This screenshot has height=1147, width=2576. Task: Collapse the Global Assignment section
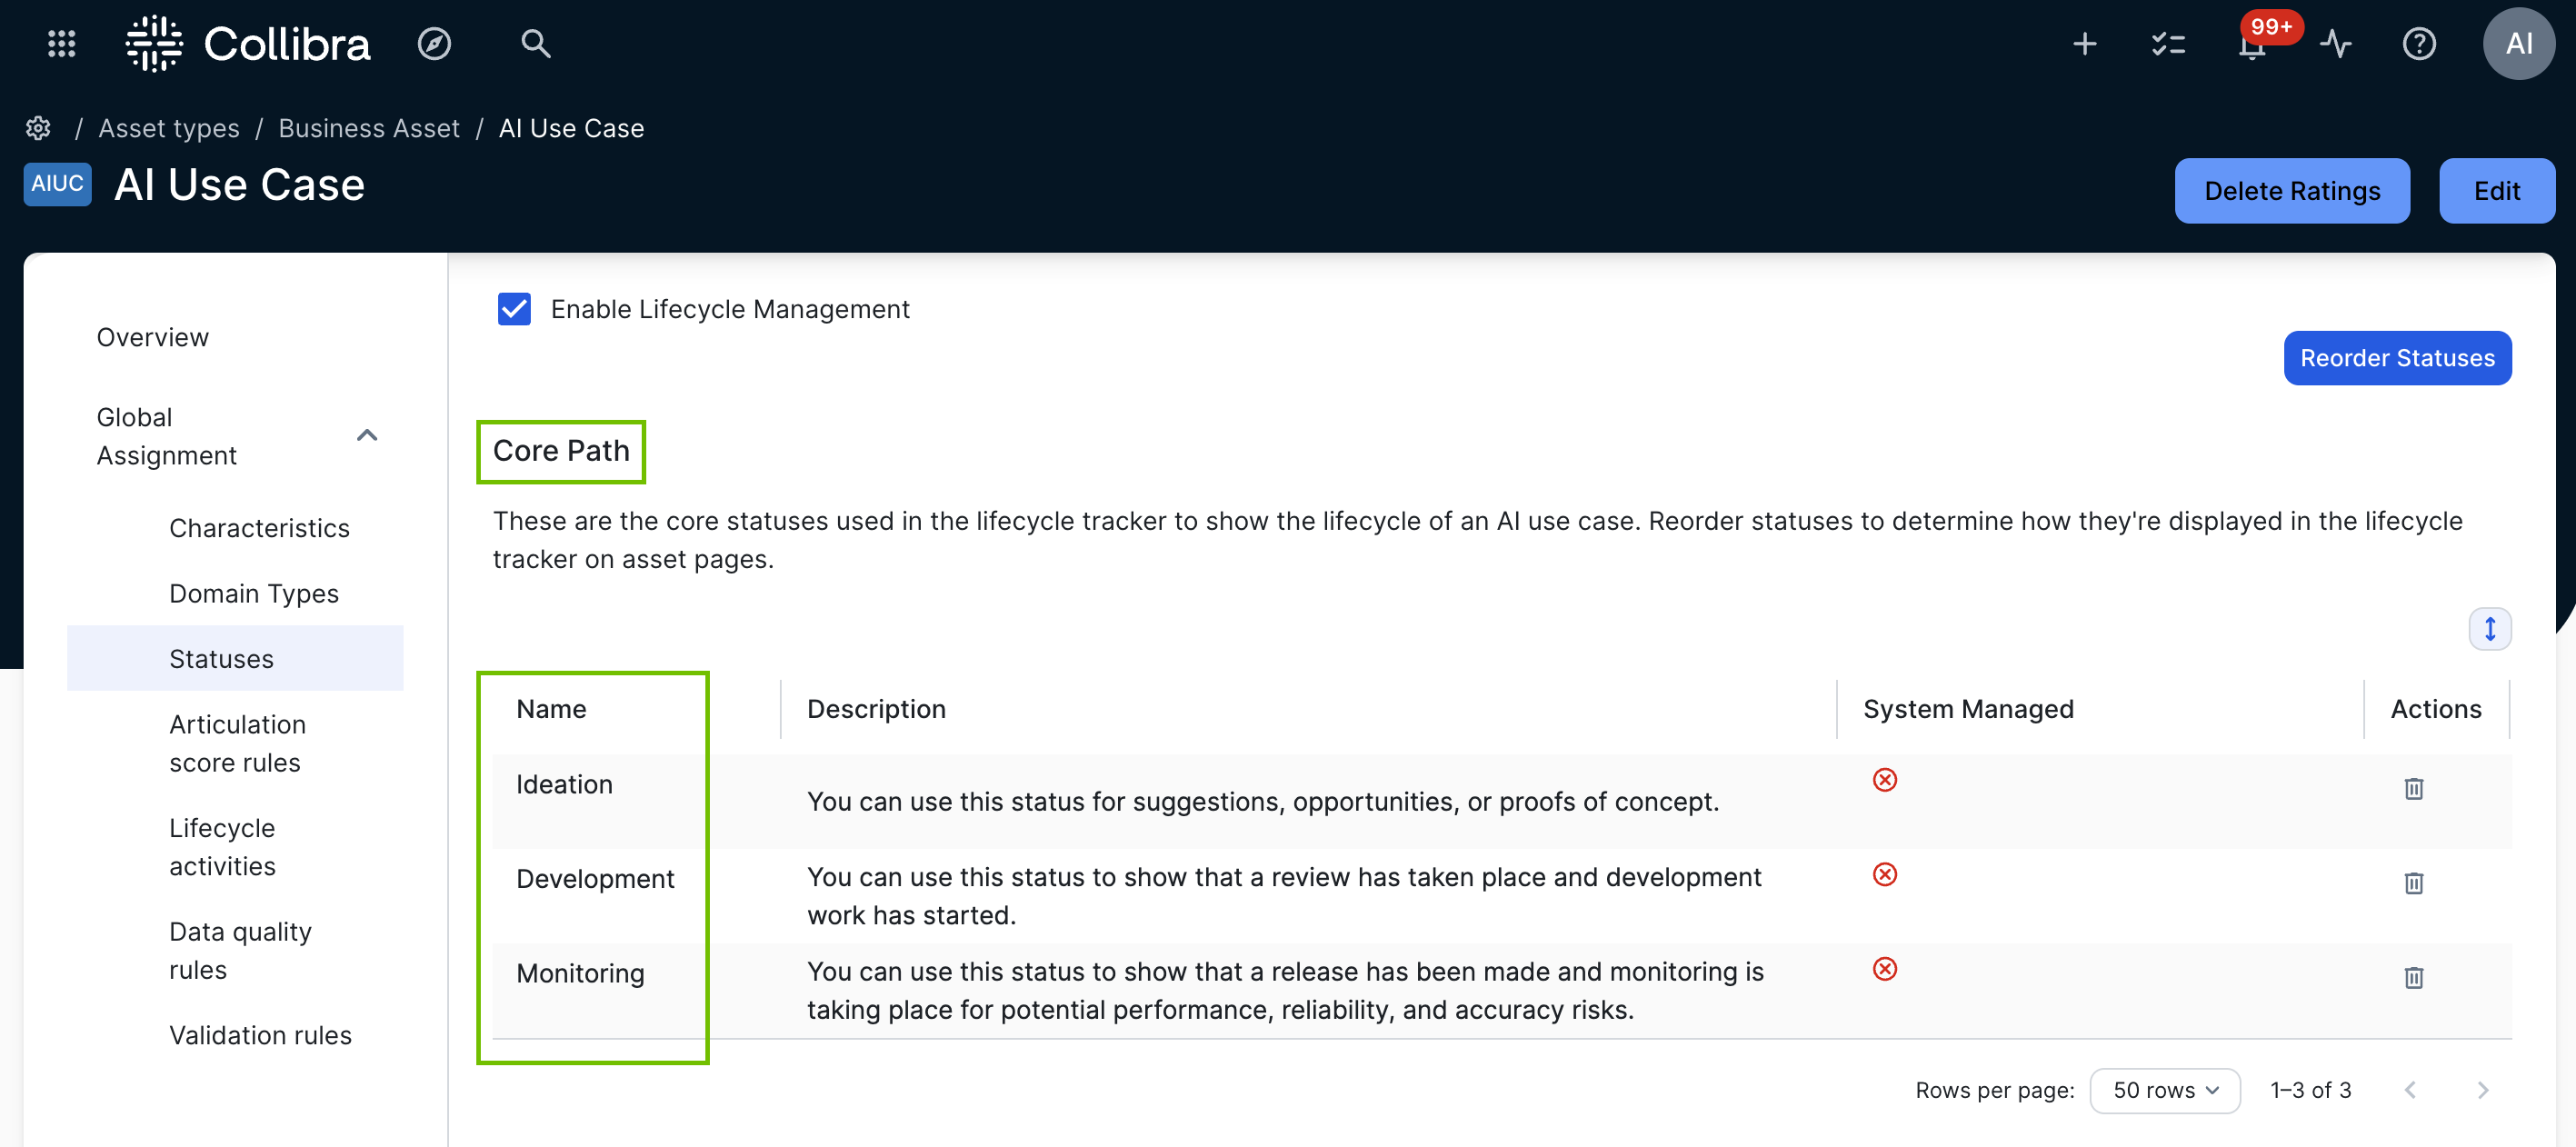point(367,435)
